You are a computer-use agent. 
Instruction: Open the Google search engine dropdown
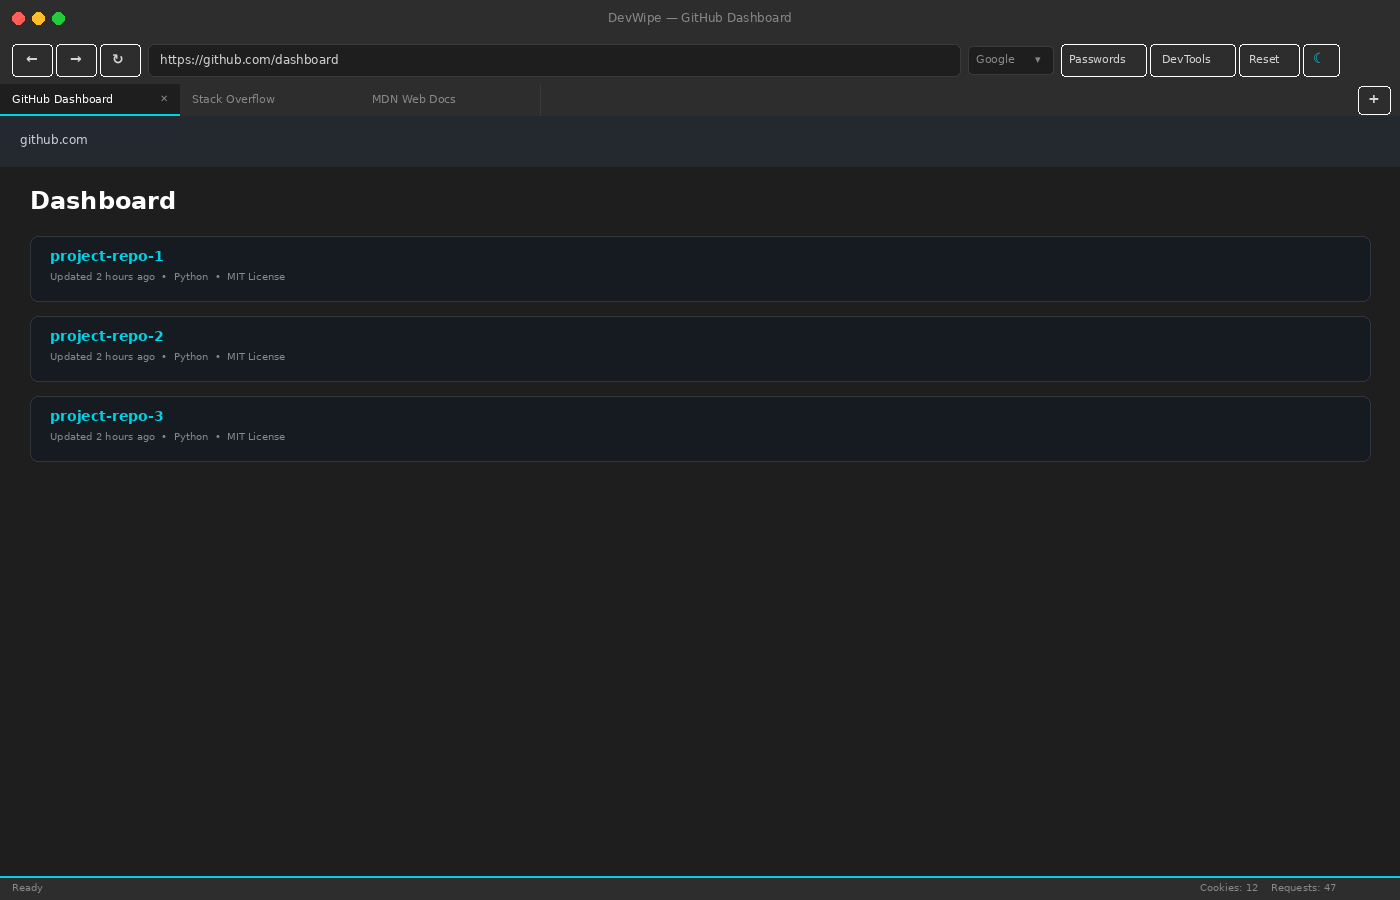(1010, 59)
